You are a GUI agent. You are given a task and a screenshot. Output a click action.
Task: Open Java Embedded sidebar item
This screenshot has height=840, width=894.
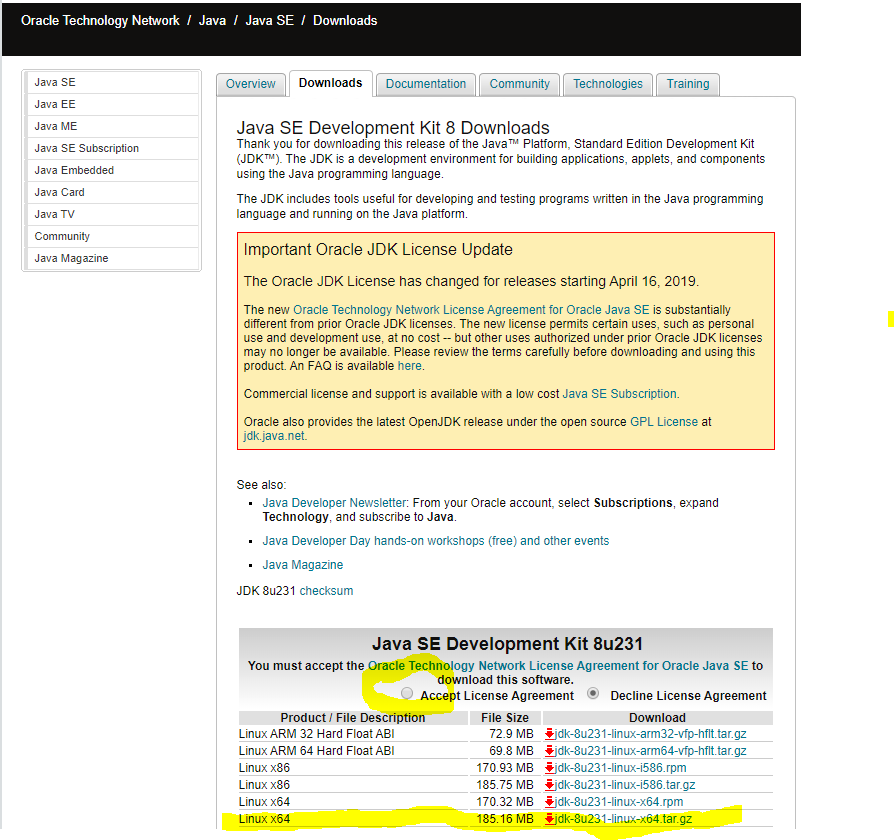(112, 171)
